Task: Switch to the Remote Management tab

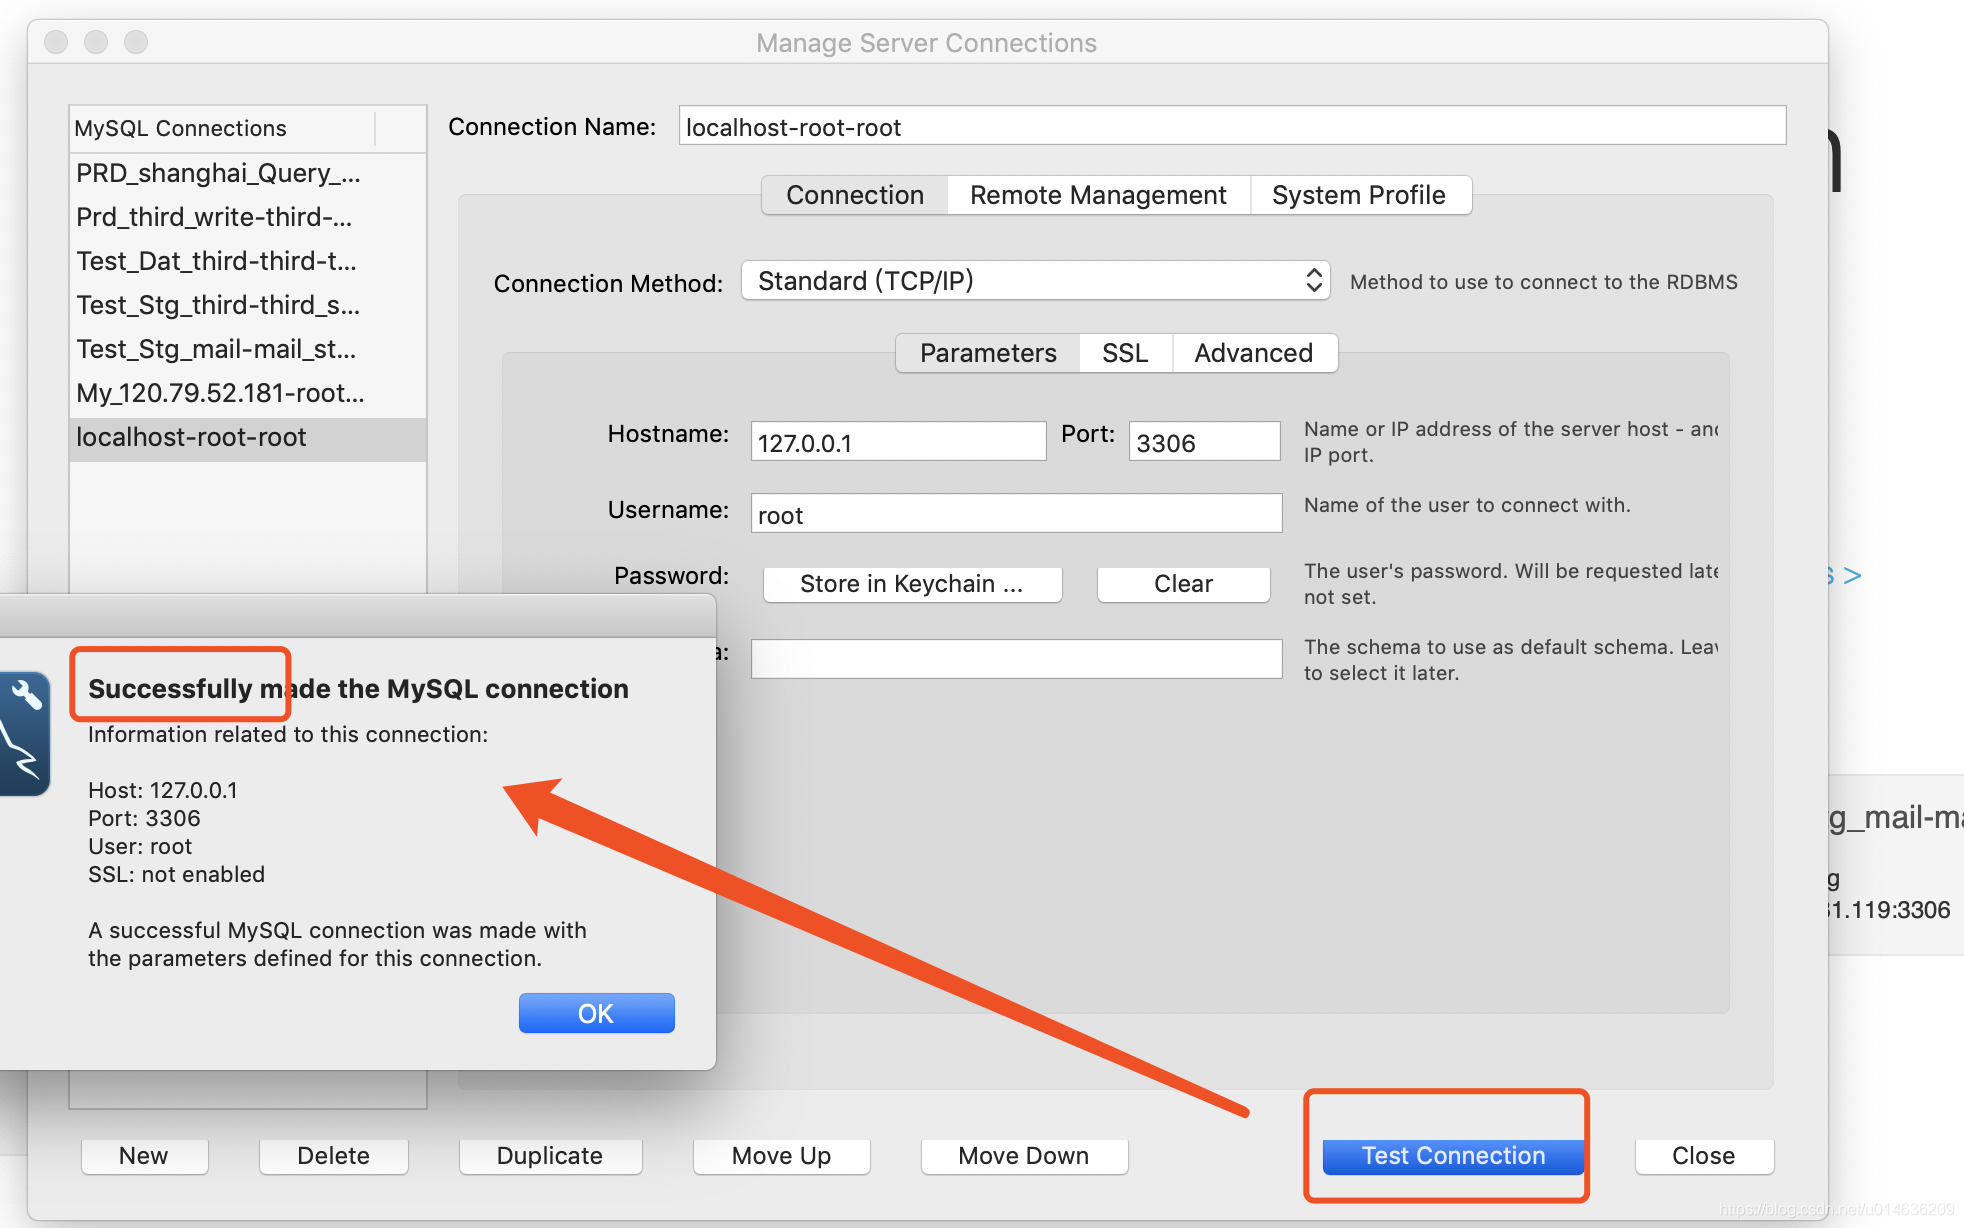Action: pos(1098,195)
